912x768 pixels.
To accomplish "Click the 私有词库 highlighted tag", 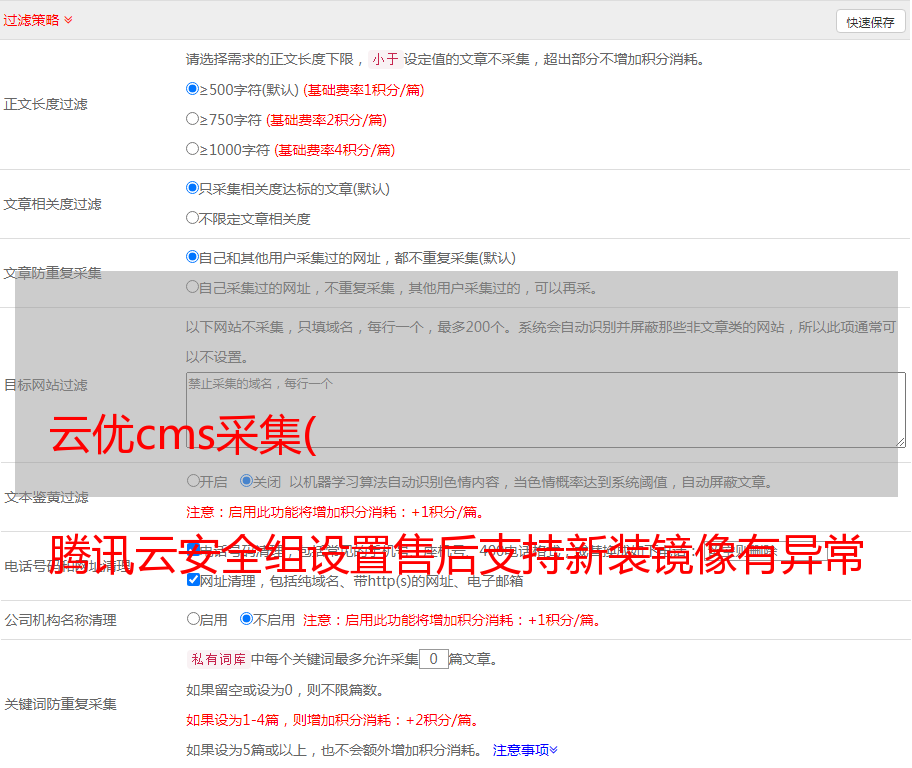I will pyautogui.click(x=219, y=659).
